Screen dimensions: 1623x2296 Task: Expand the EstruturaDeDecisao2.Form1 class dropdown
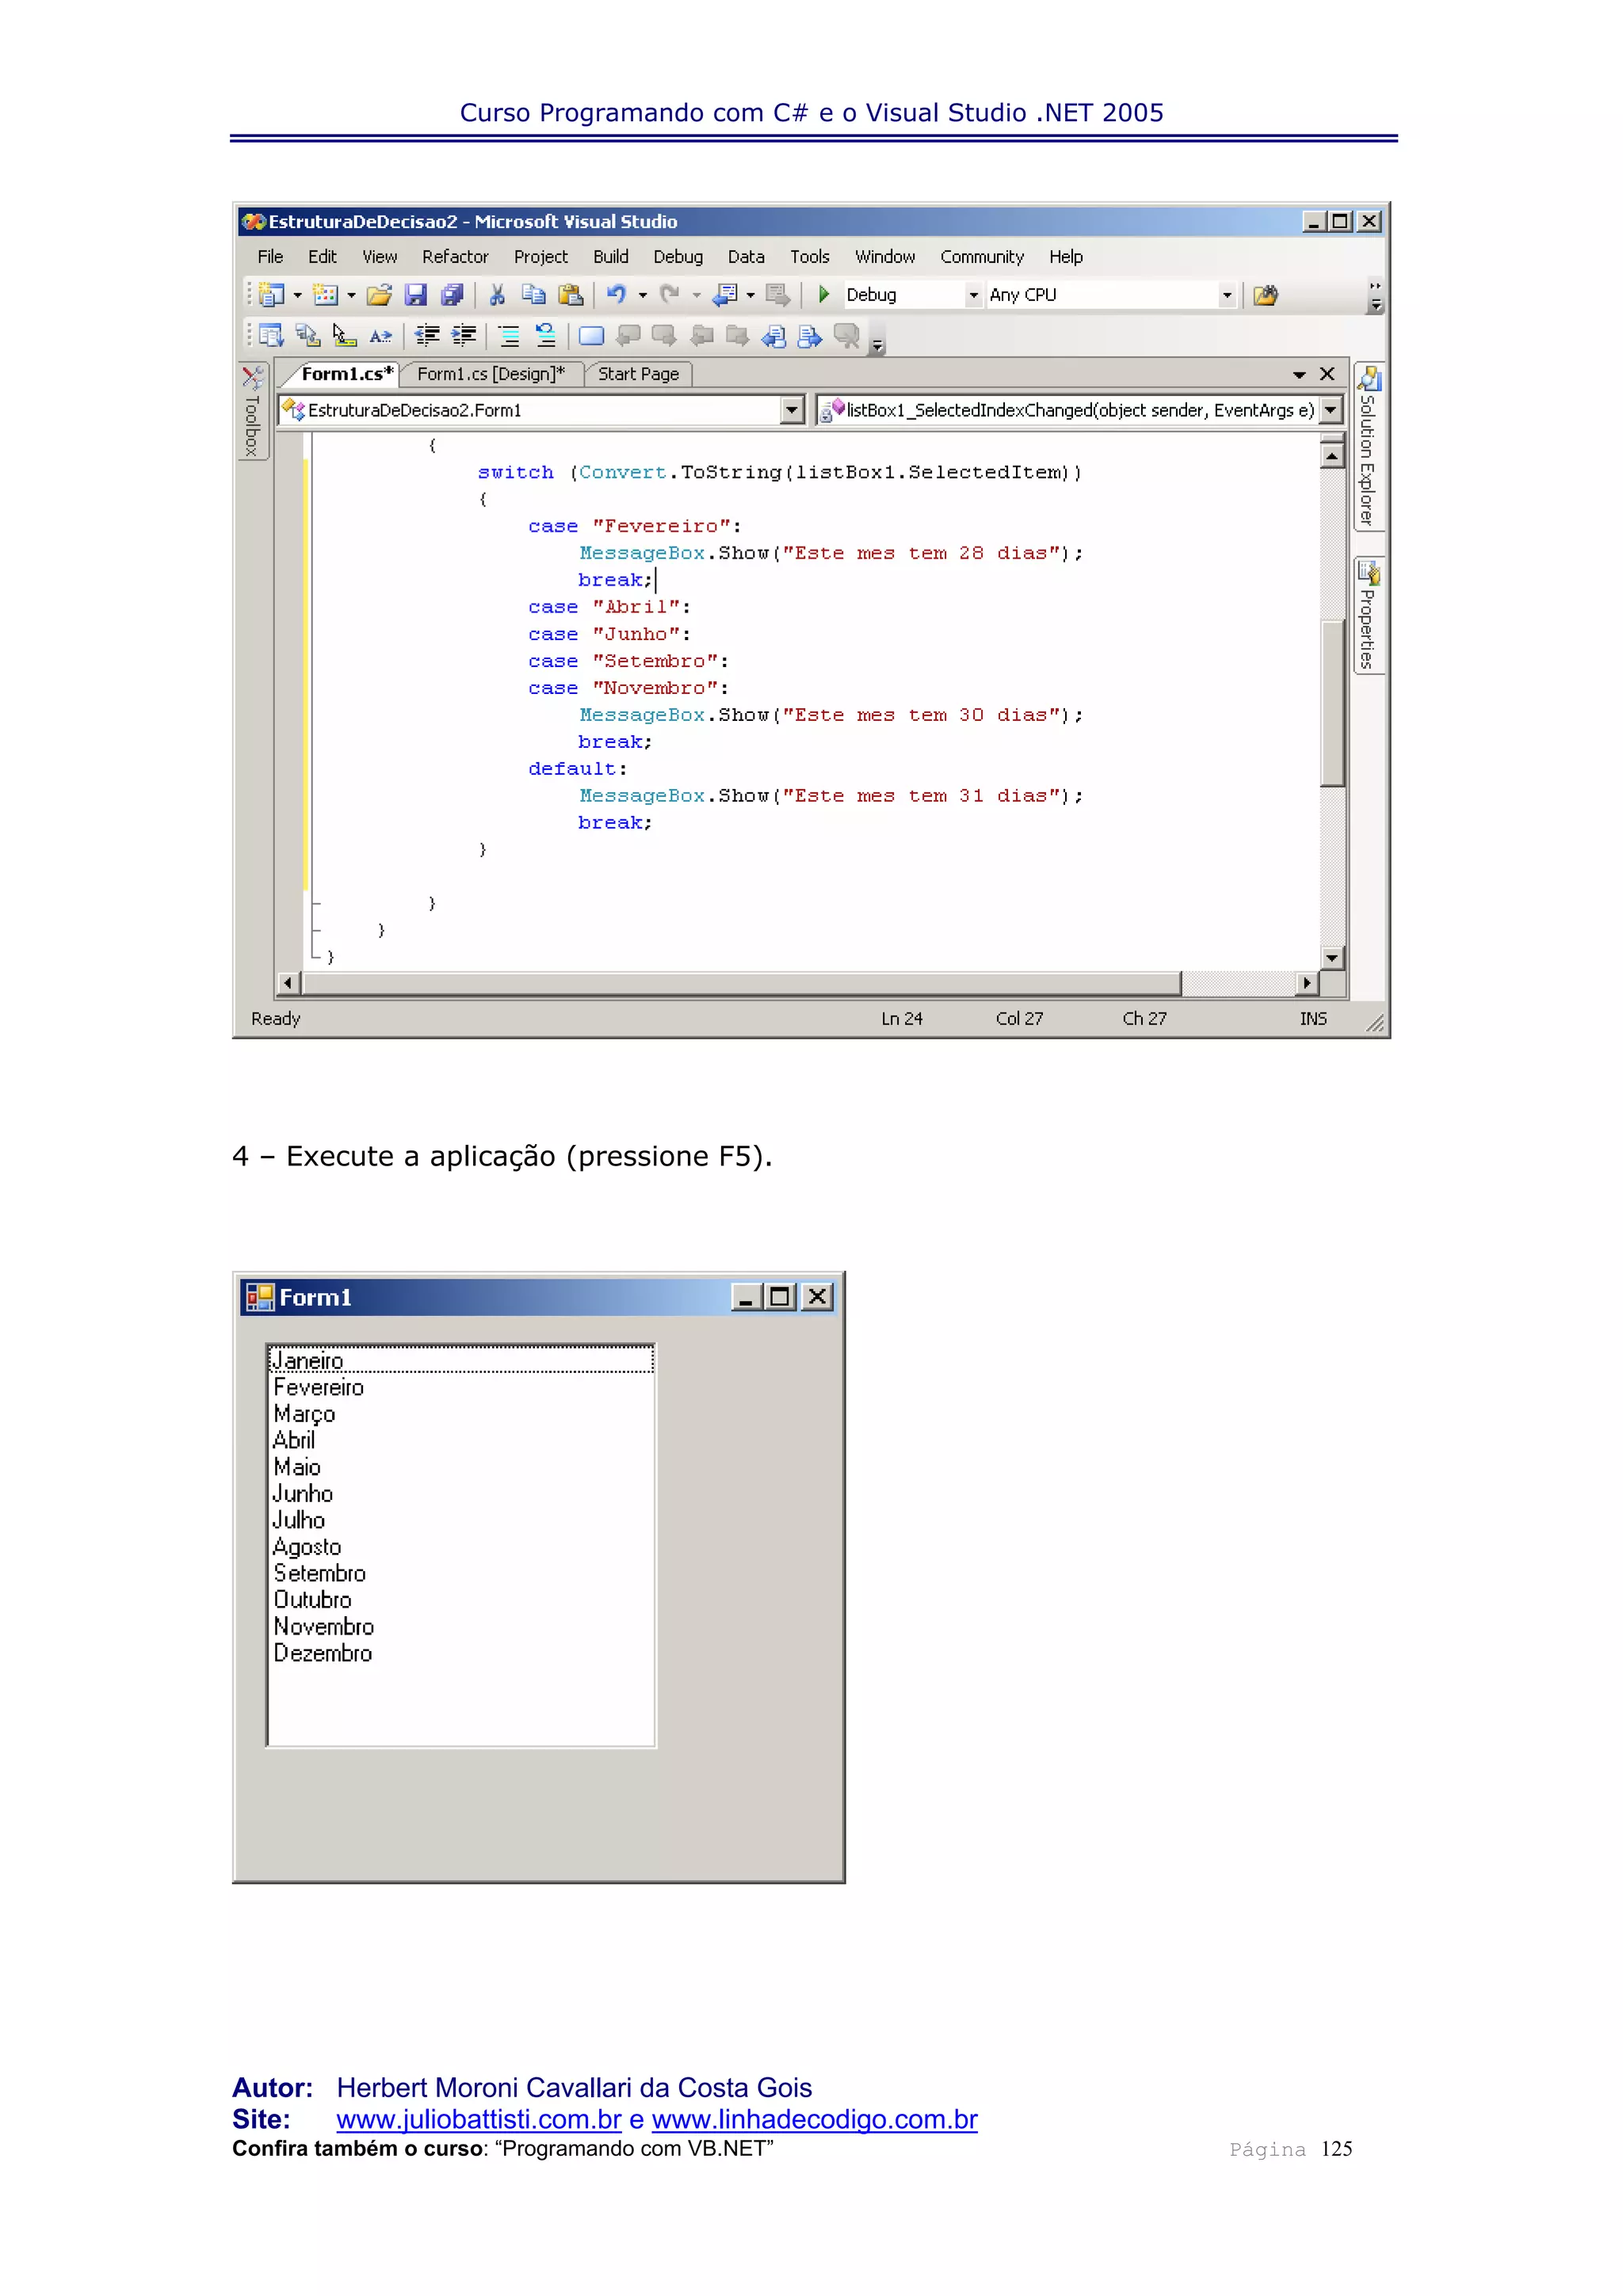point(792,410)
